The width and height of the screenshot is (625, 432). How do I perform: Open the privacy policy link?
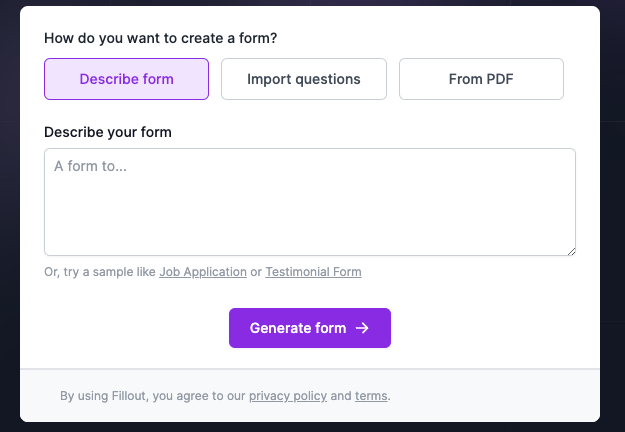288,396
